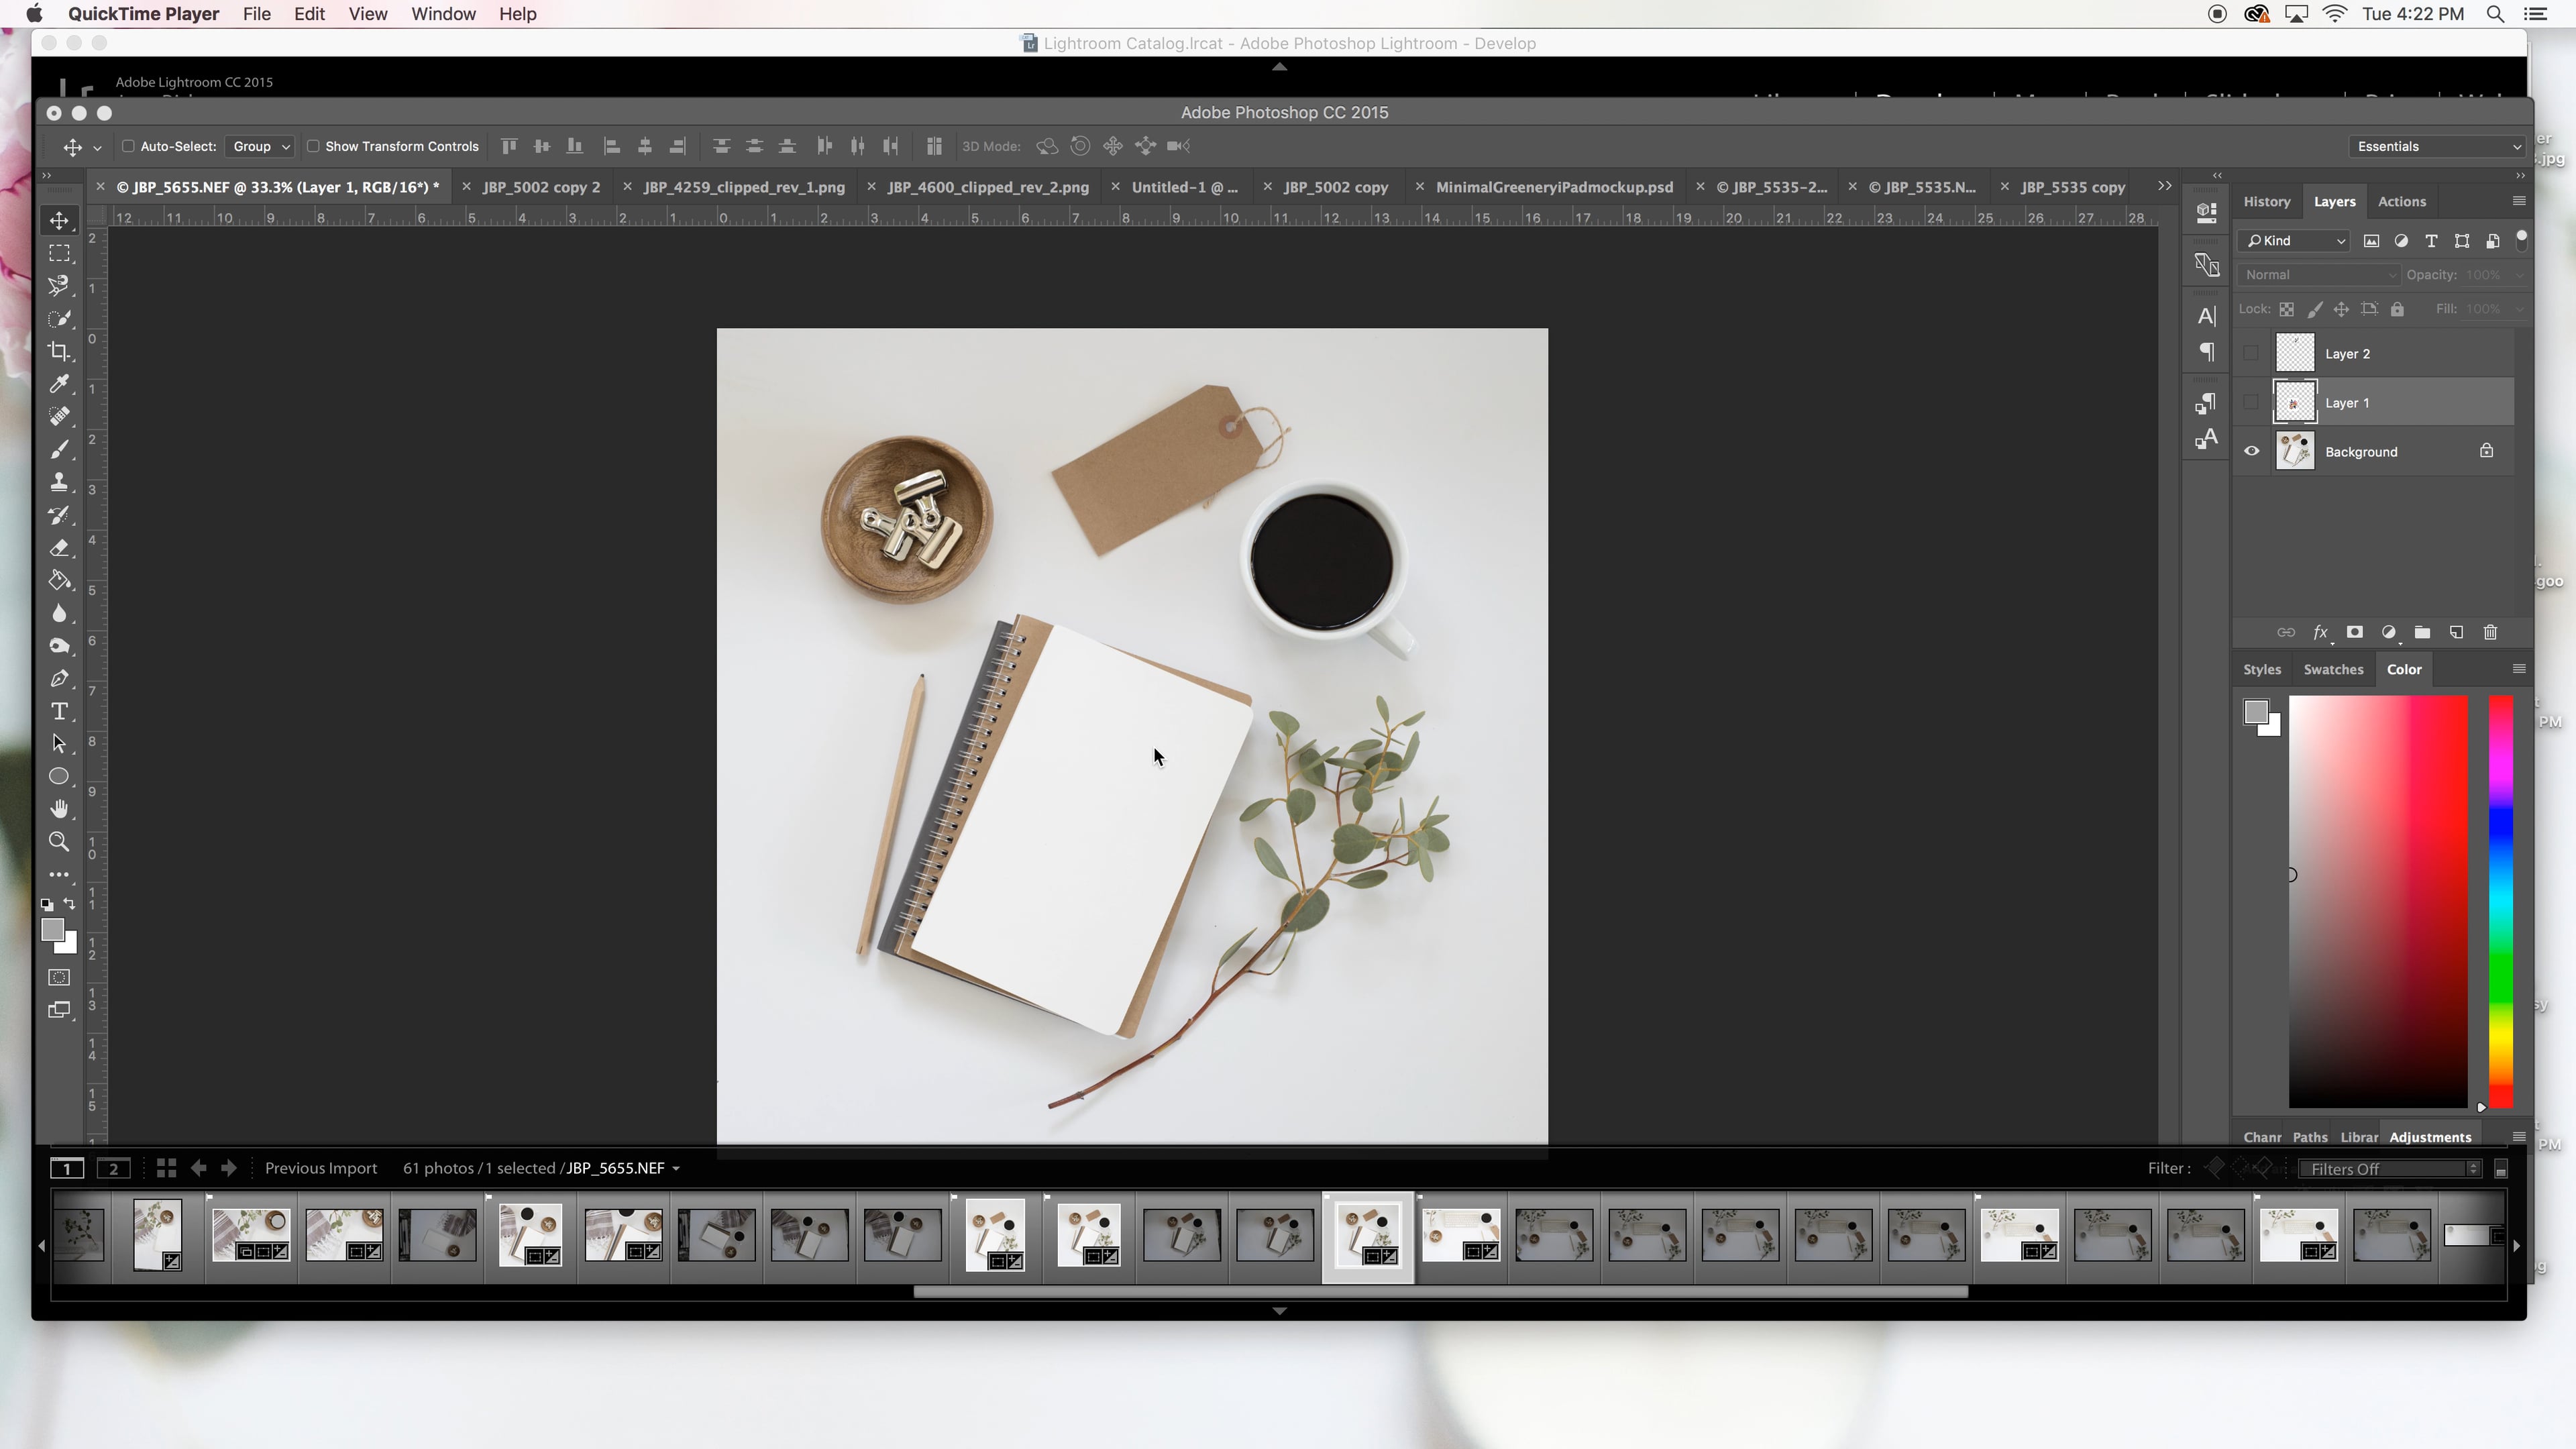Select the Move tool

[59, 220]
